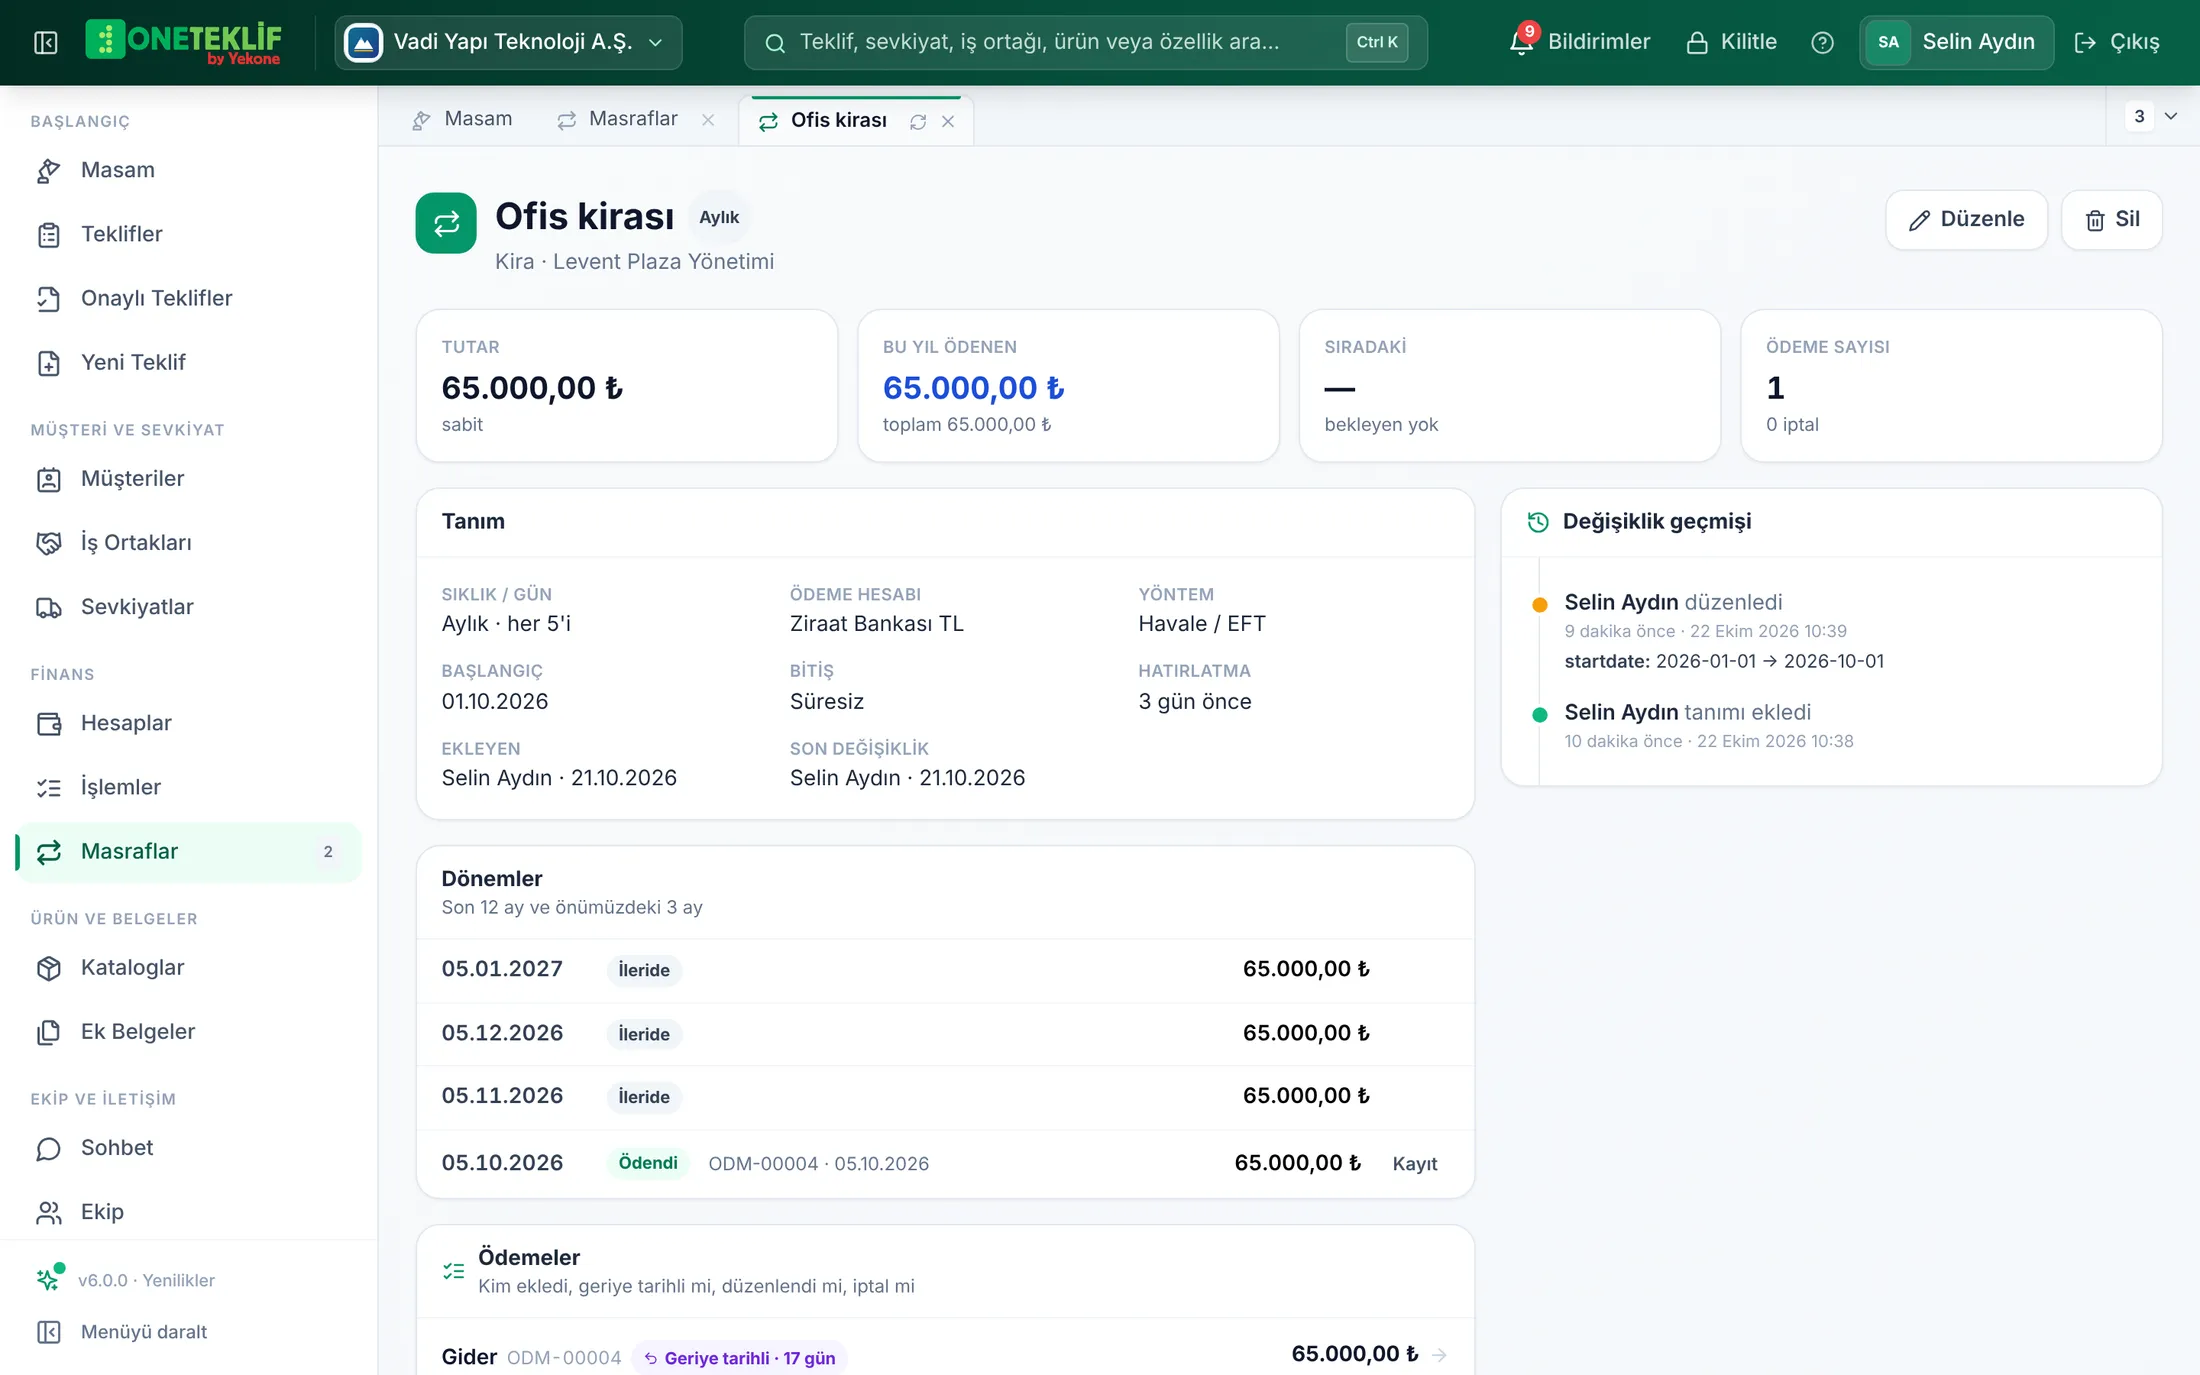Viewport: 2200px width, 1375px height.
Task: Click the Değişiklik geçmişi history icon
Action: pos(1538,521)
